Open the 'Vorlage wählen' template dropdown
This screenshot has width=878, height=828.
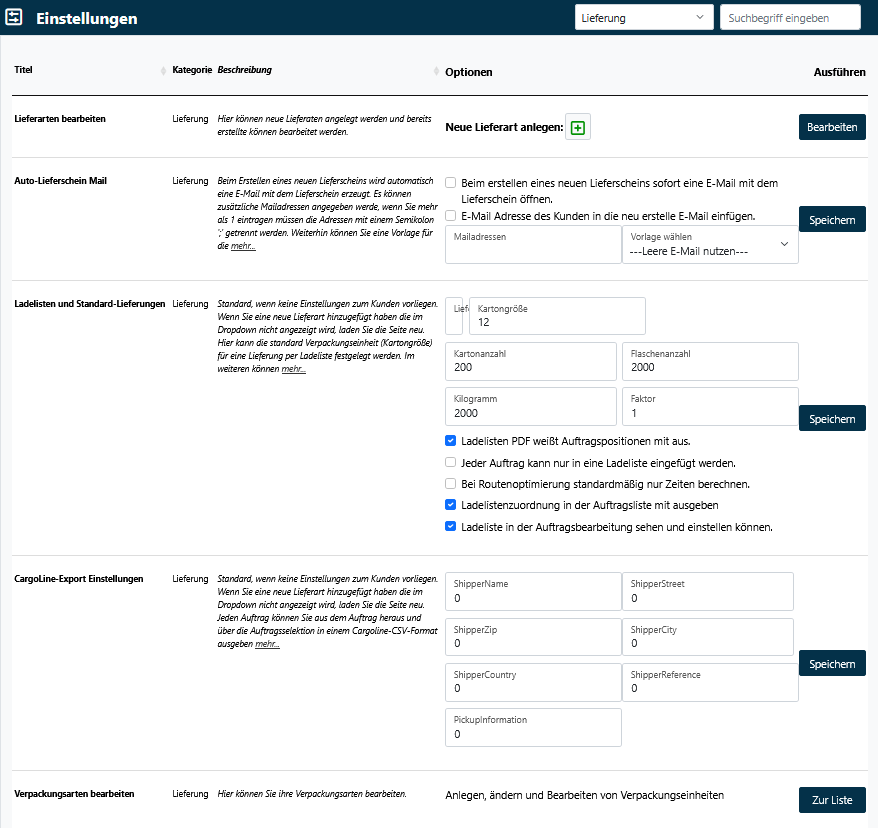click(x=710, y=244)
